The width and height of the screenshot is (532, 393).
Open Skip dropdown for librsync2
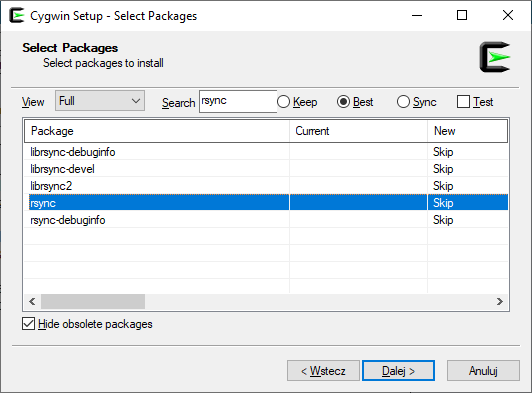(443, 186)
